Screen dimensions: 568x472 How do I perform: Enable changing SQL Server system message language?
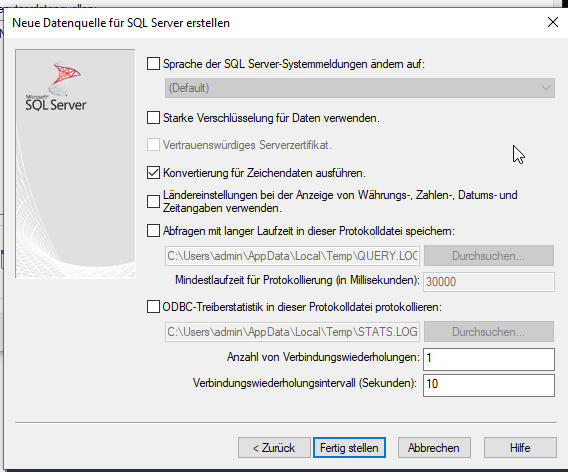coord(153,64)
